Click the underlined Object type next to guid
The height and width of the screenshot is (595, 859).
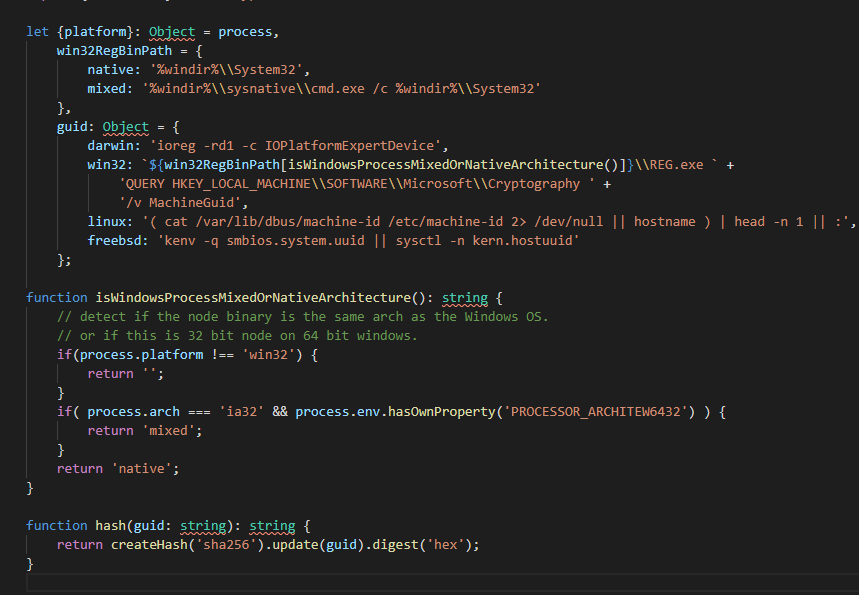pos(125,126)
